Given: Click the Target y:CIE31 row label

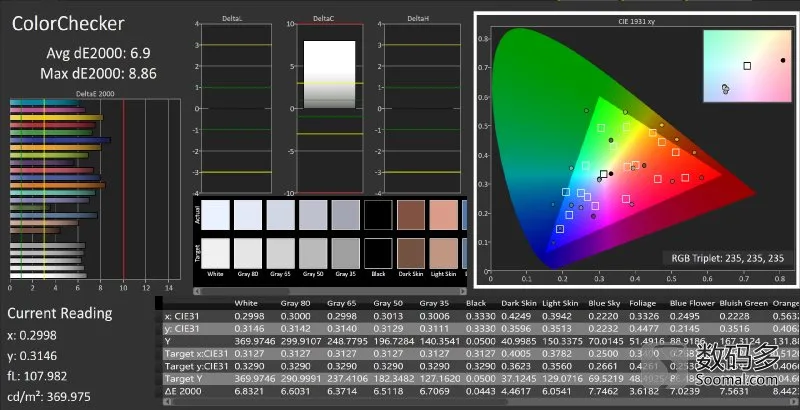Looking at the screenshot, I should [196, 366].
